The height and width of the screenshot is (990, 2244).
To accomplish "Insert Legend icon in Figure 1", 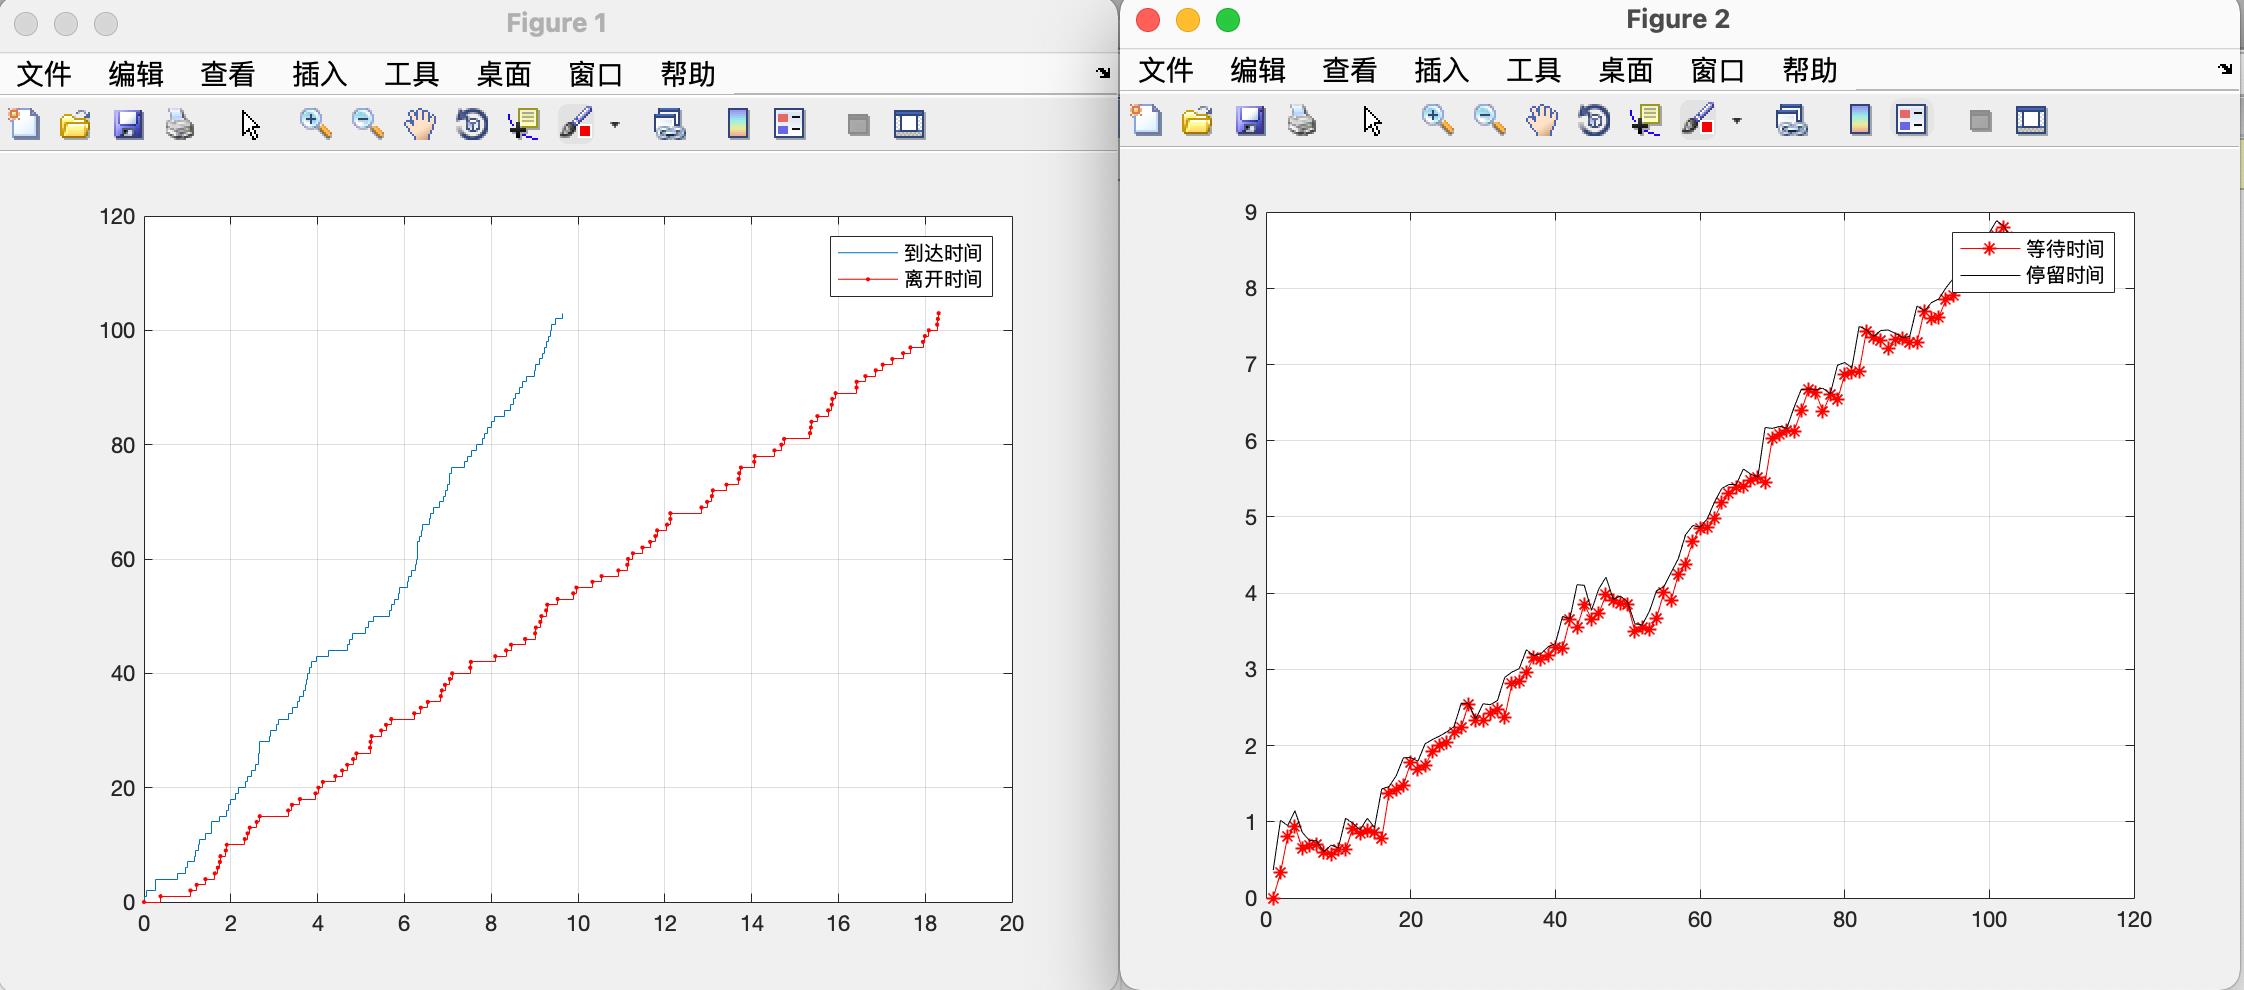I will point(790,124).
